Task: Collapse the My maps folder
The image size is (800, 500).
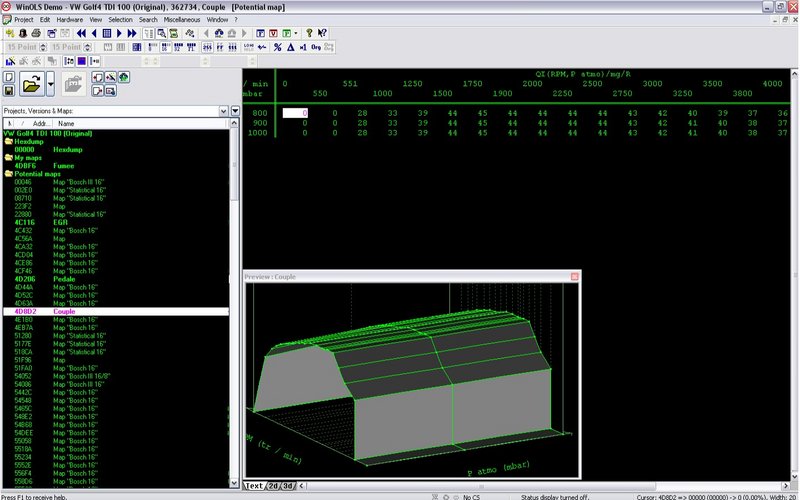Action: point(8,158)
